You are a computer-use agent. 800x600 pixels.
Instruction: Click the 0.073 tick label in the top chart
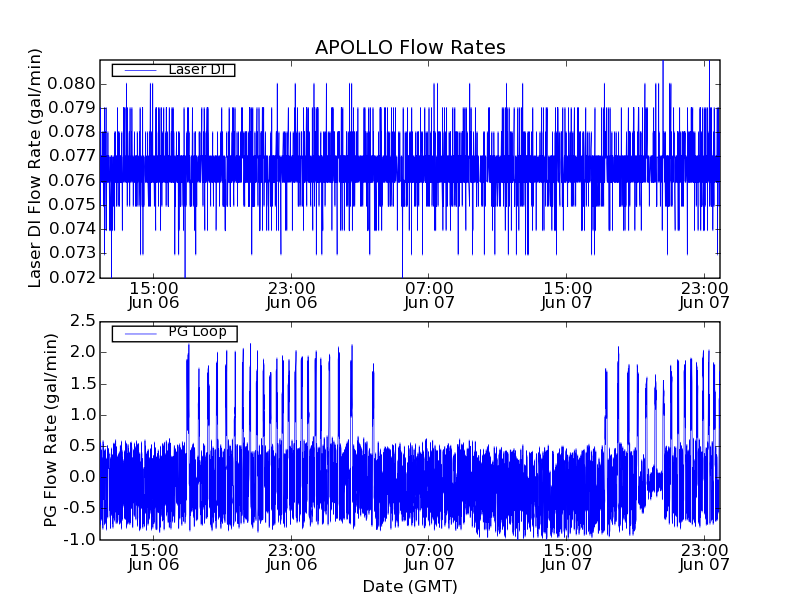pos(71,253)
